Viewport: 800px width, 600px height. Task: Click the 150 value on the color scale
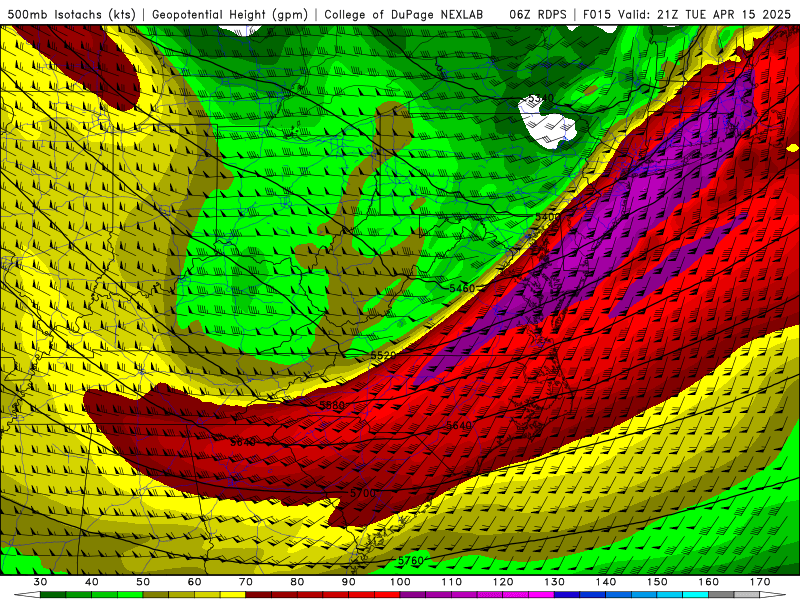click(657, 582)
